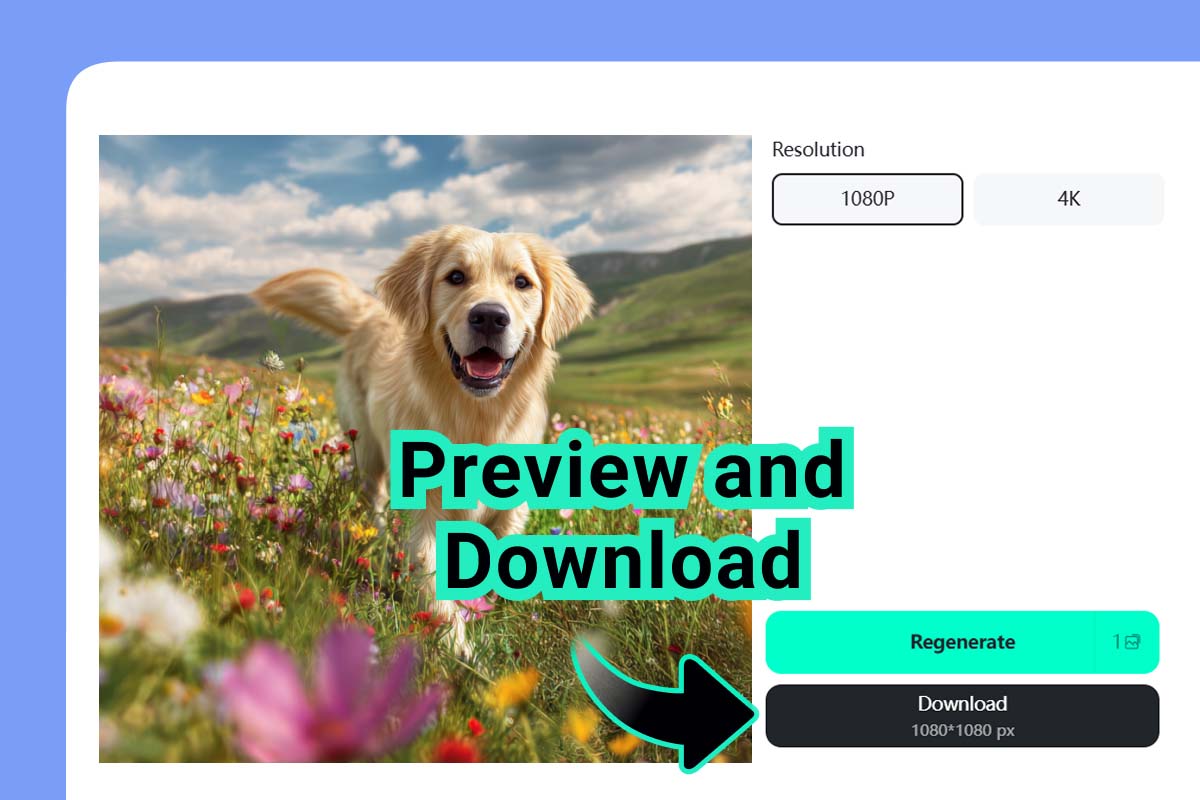Open the generated golden retriever image preview
Image resolution: width=1200 pixels, height=800 pixels.
(425, 300)
